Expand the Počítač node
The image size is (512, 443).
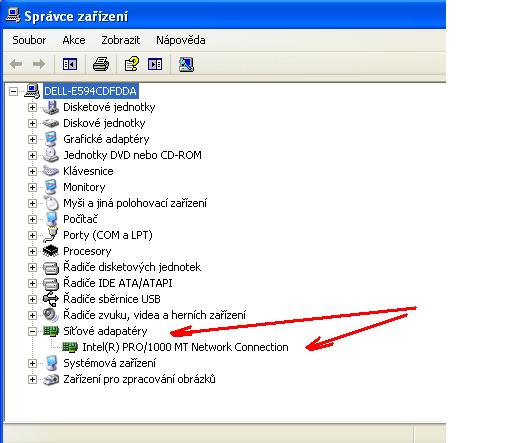[32, 219]
